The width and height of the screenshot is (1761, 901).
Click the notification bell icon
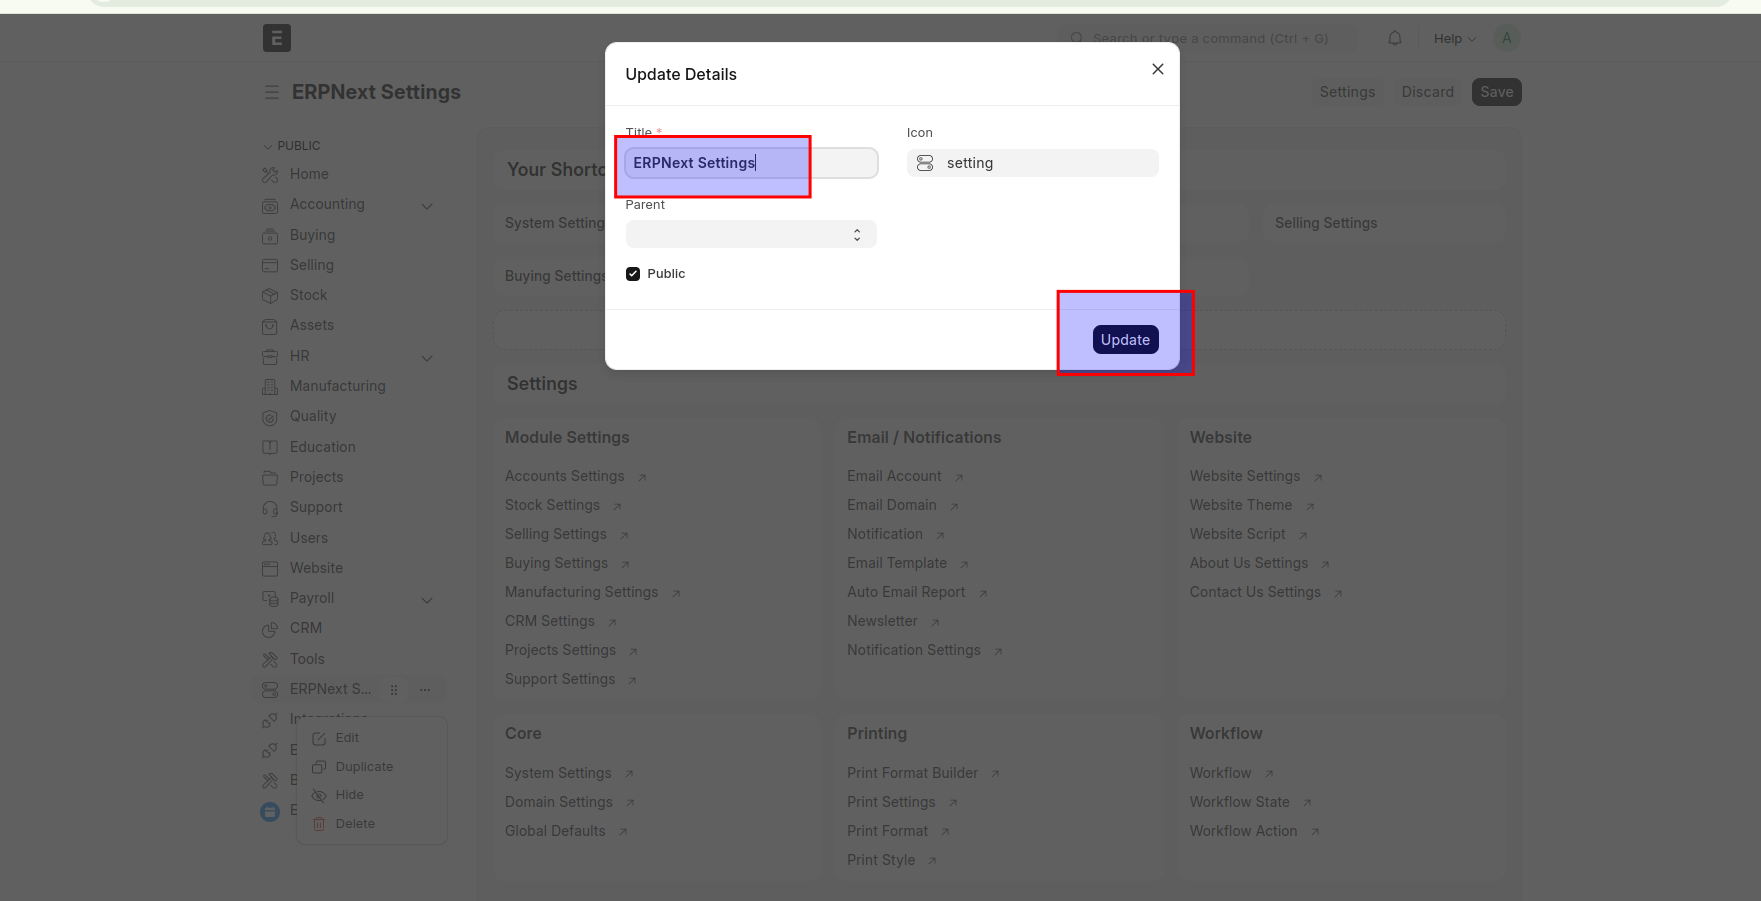(1394, 38)
